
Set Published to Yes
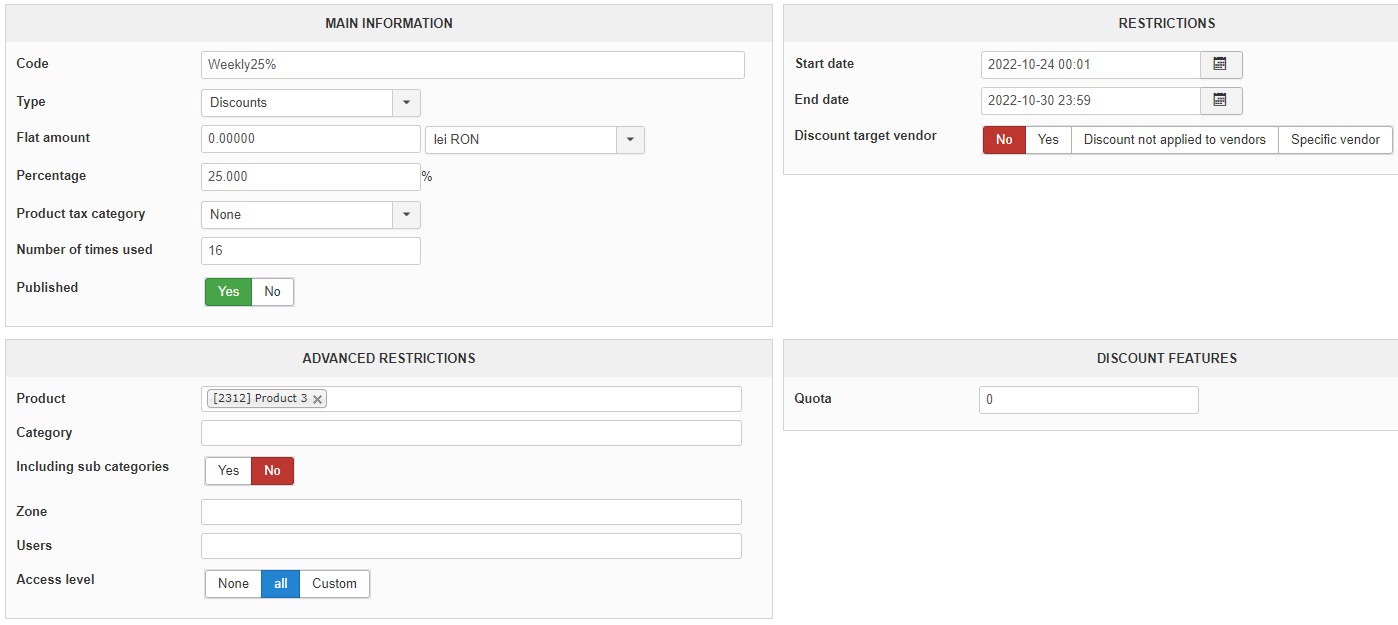tap(229, 291)
